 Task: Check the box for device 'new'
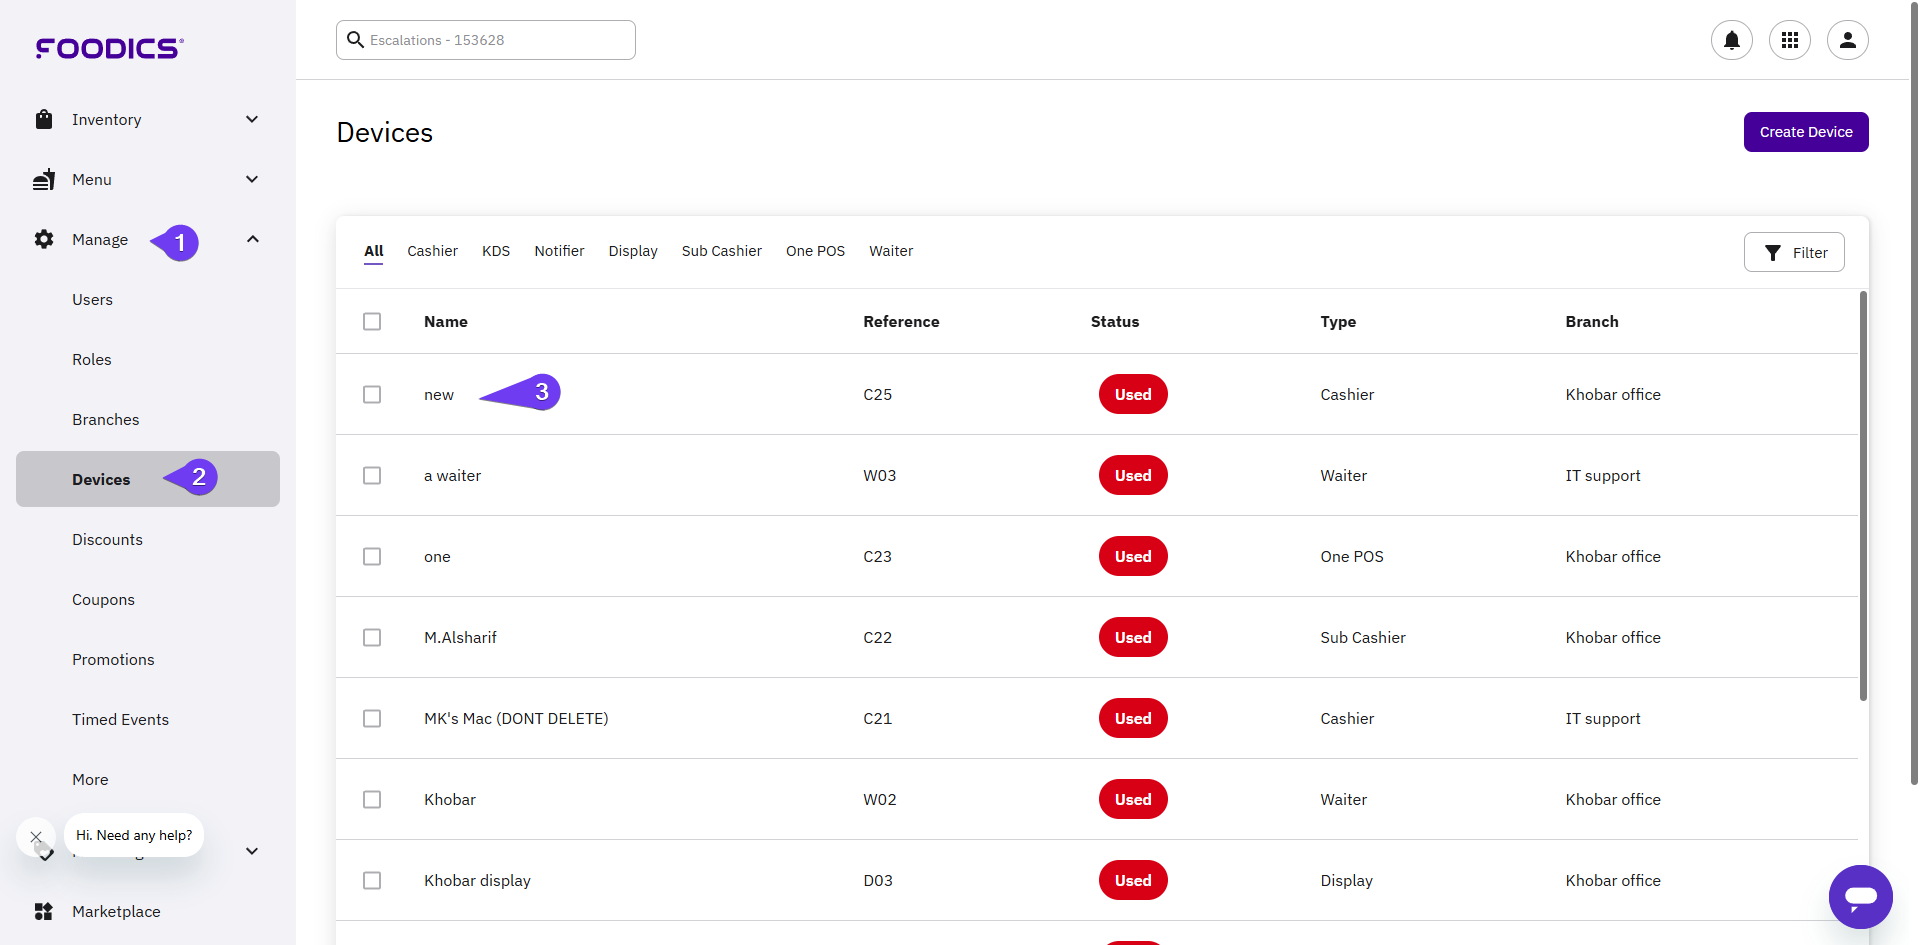[372, 394]
